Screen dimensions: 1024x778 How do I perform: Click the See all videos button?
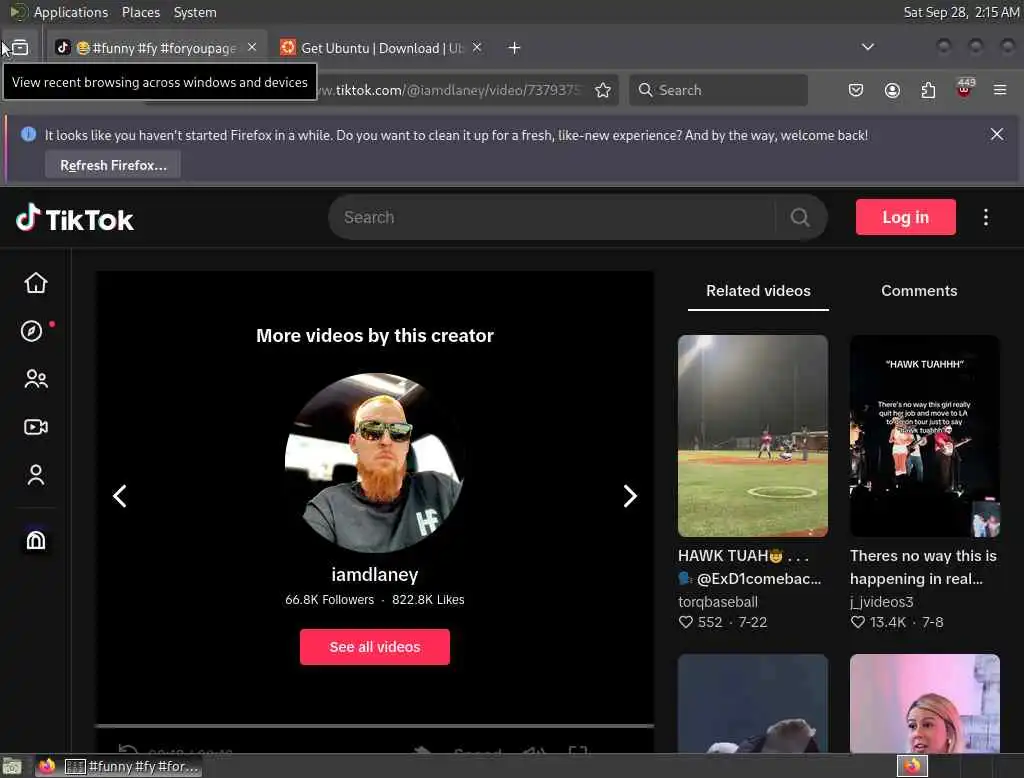375,647
